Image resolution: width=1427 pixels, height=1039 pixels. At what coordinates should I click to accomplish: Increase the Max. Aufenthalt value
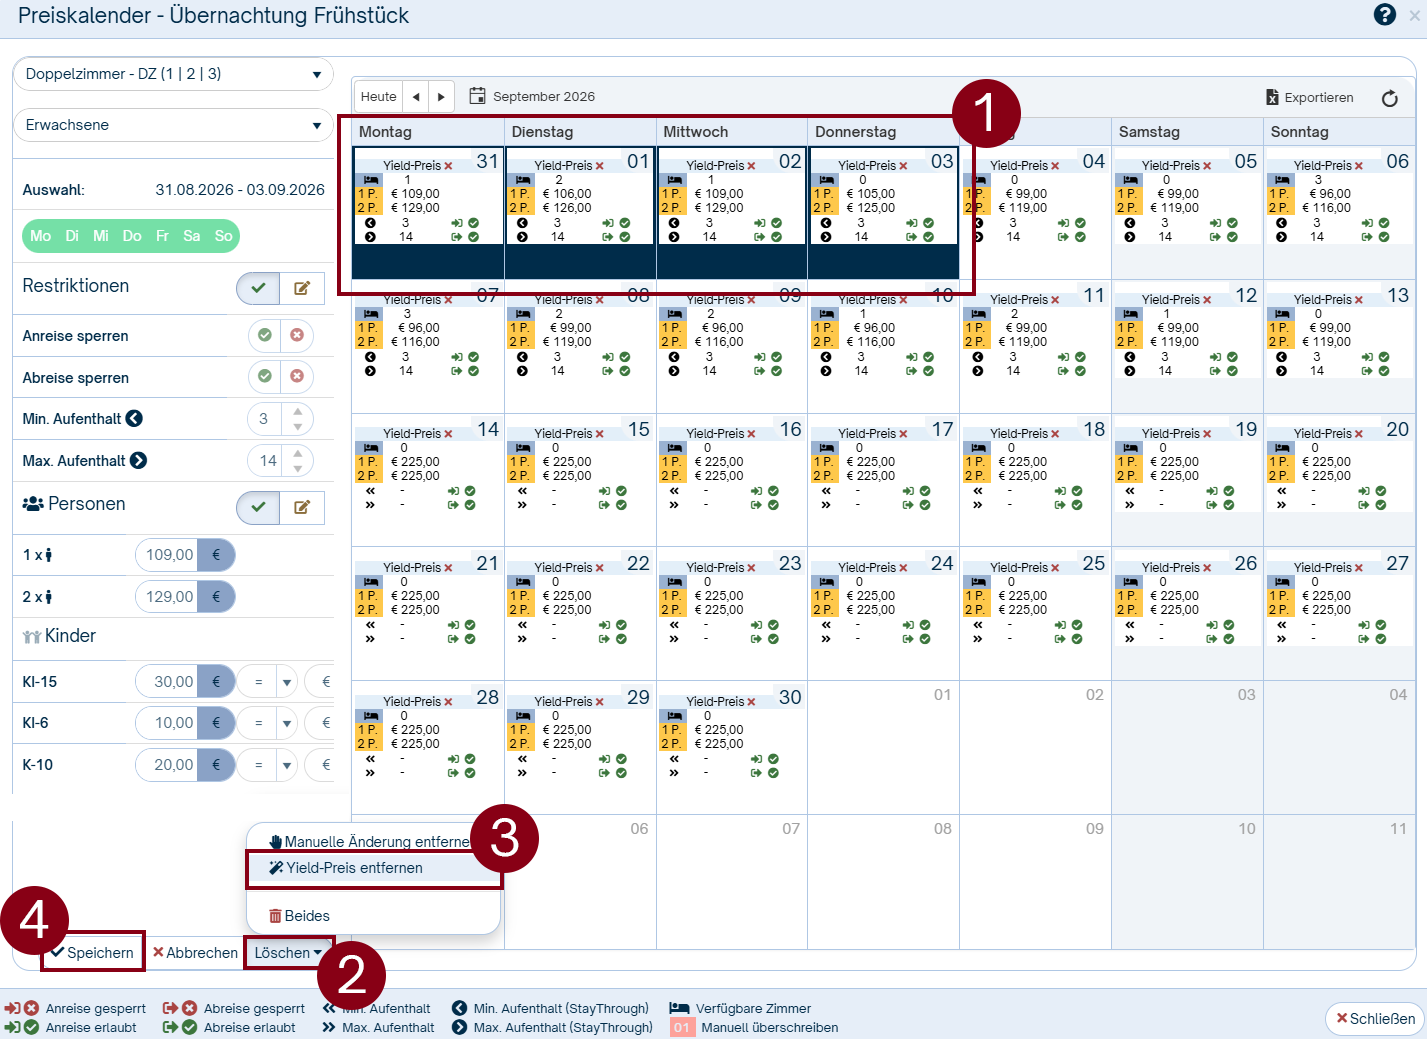pos(298,453)
